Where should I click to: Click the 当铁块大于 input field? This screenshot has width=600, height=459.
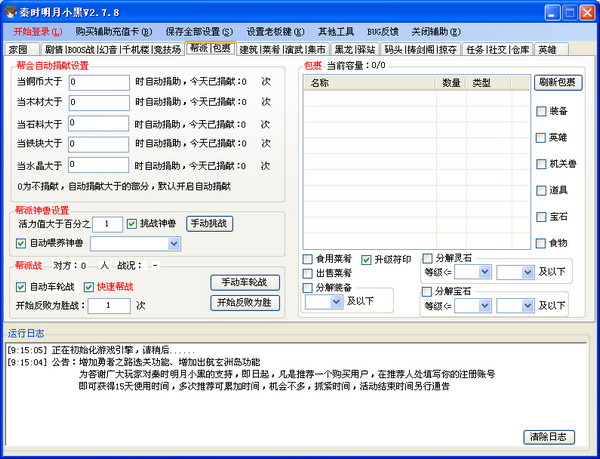(99, 144)
